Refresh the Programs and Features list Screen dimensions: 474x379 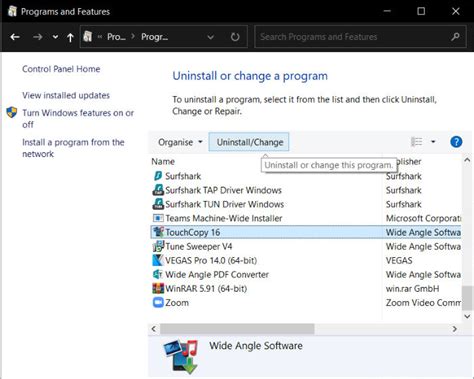[235, 37]
